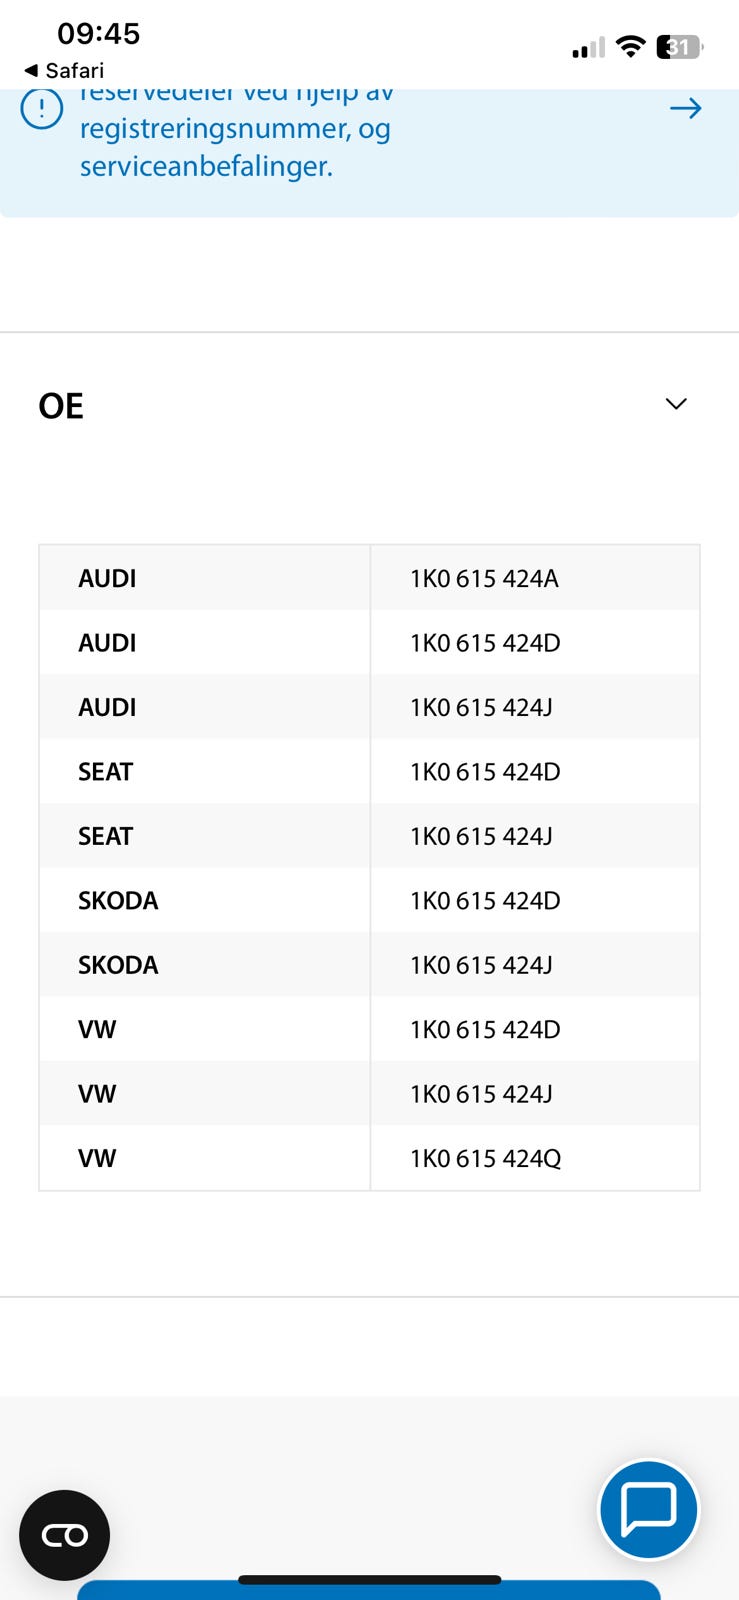Select VW part number 1K0 615 424Q
Viewport: 739px width, 1600px height.
point(485,1158)
